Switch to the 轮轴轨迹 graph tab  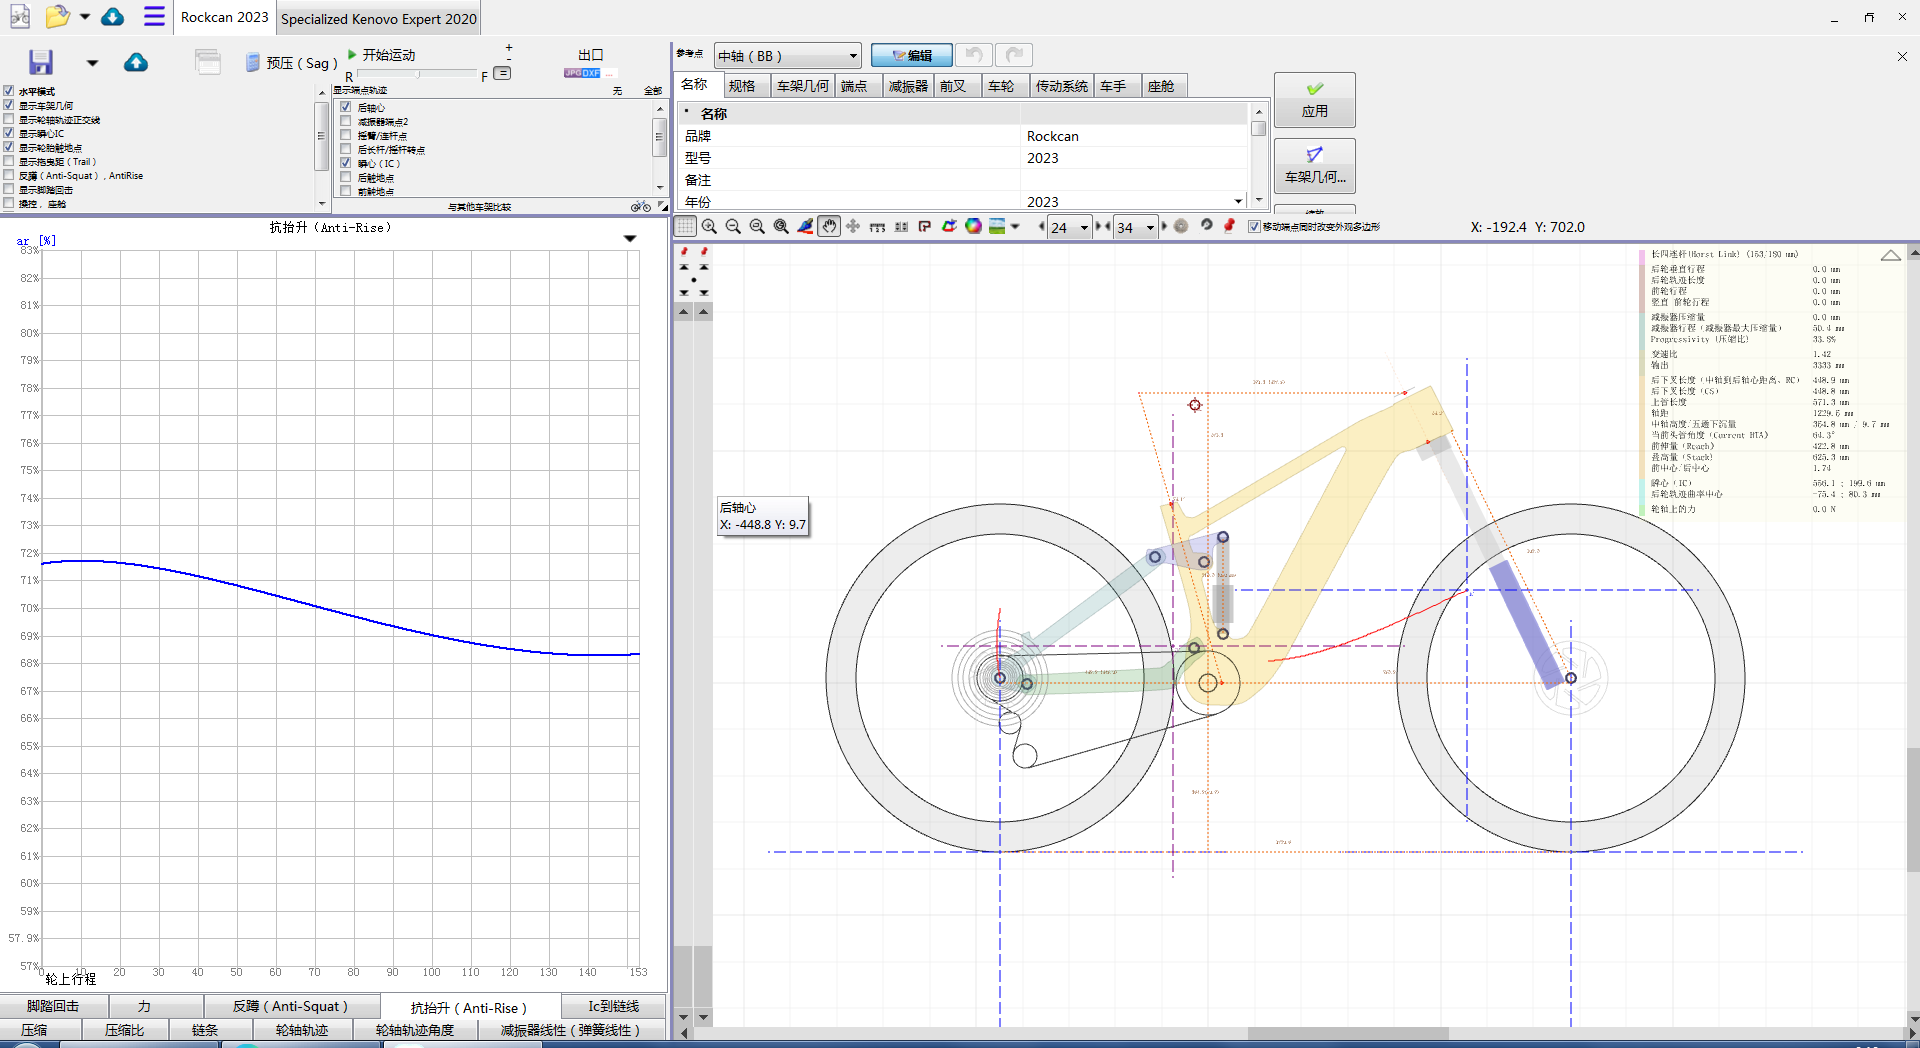[x=302, y=1030]
